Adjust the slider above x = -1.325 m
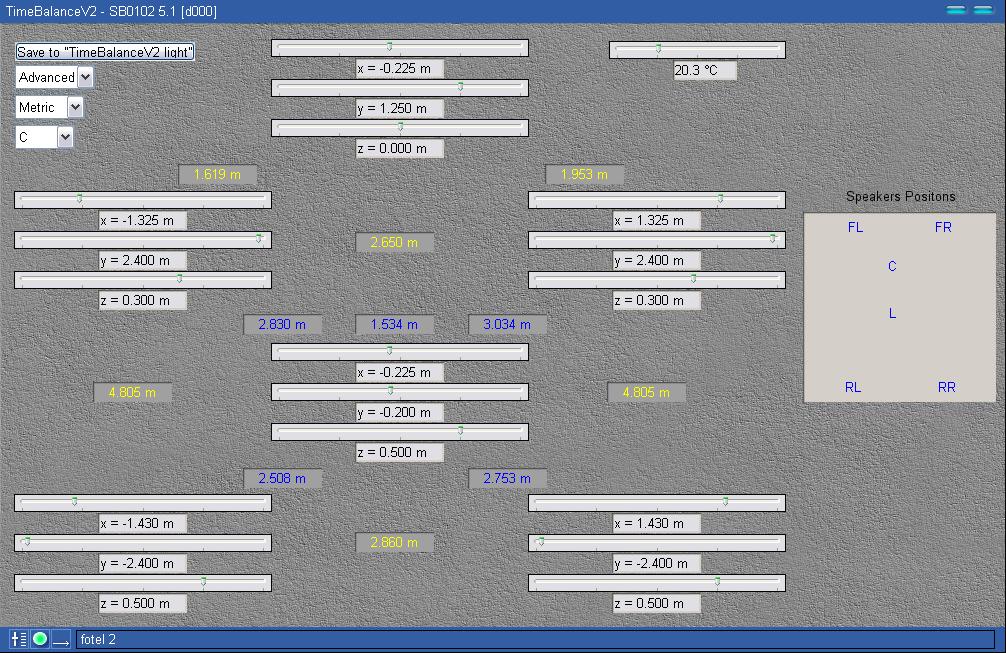The height and width of the screenshot is (653, 1006). (x=142, y=200)
